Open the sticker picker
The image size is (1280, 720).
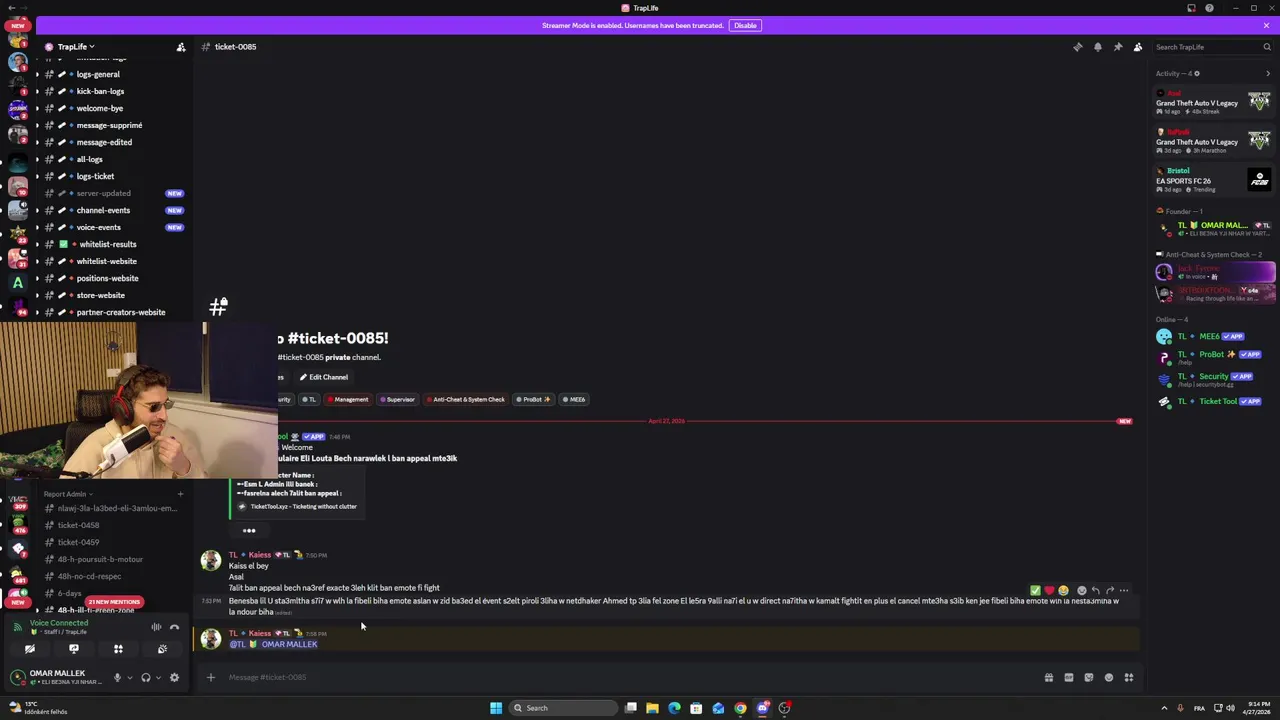coord(1088,677)
